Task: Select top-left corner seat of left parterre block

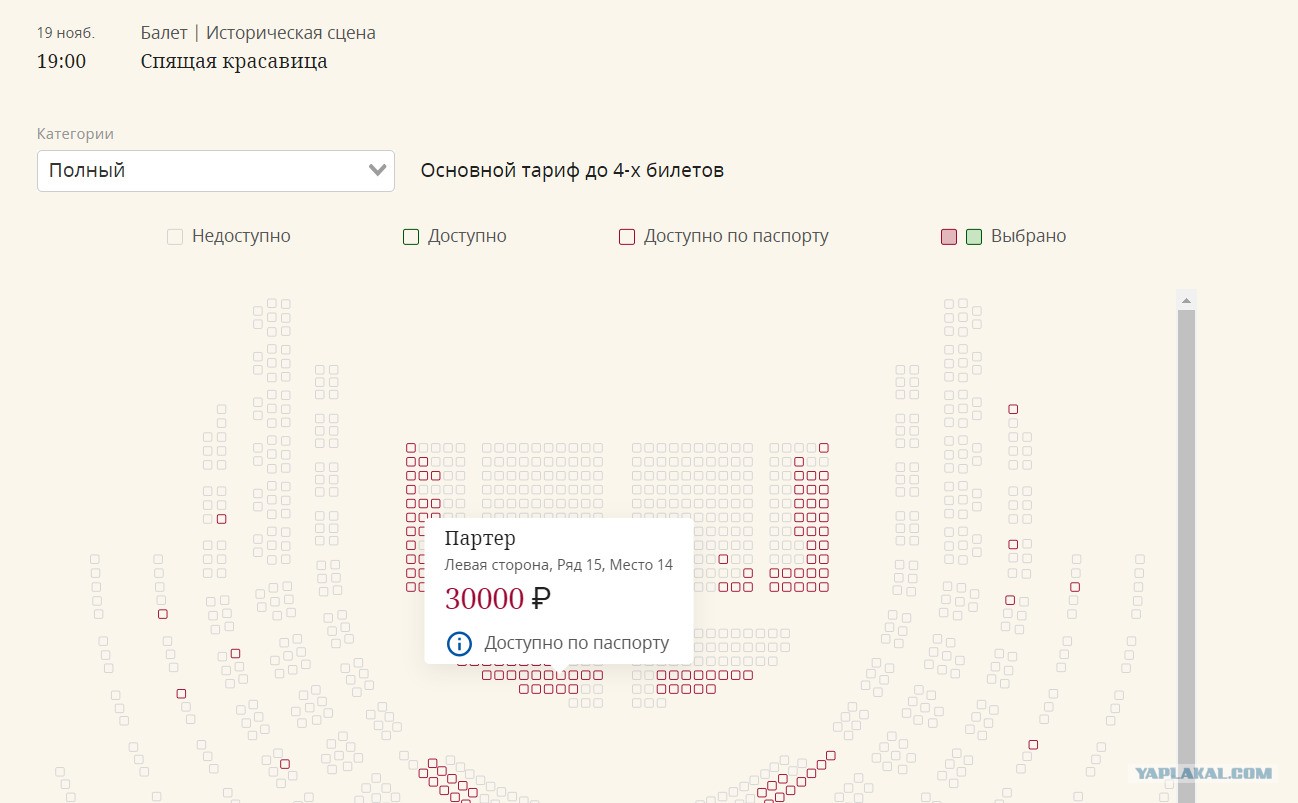Action: coord(411,448)
